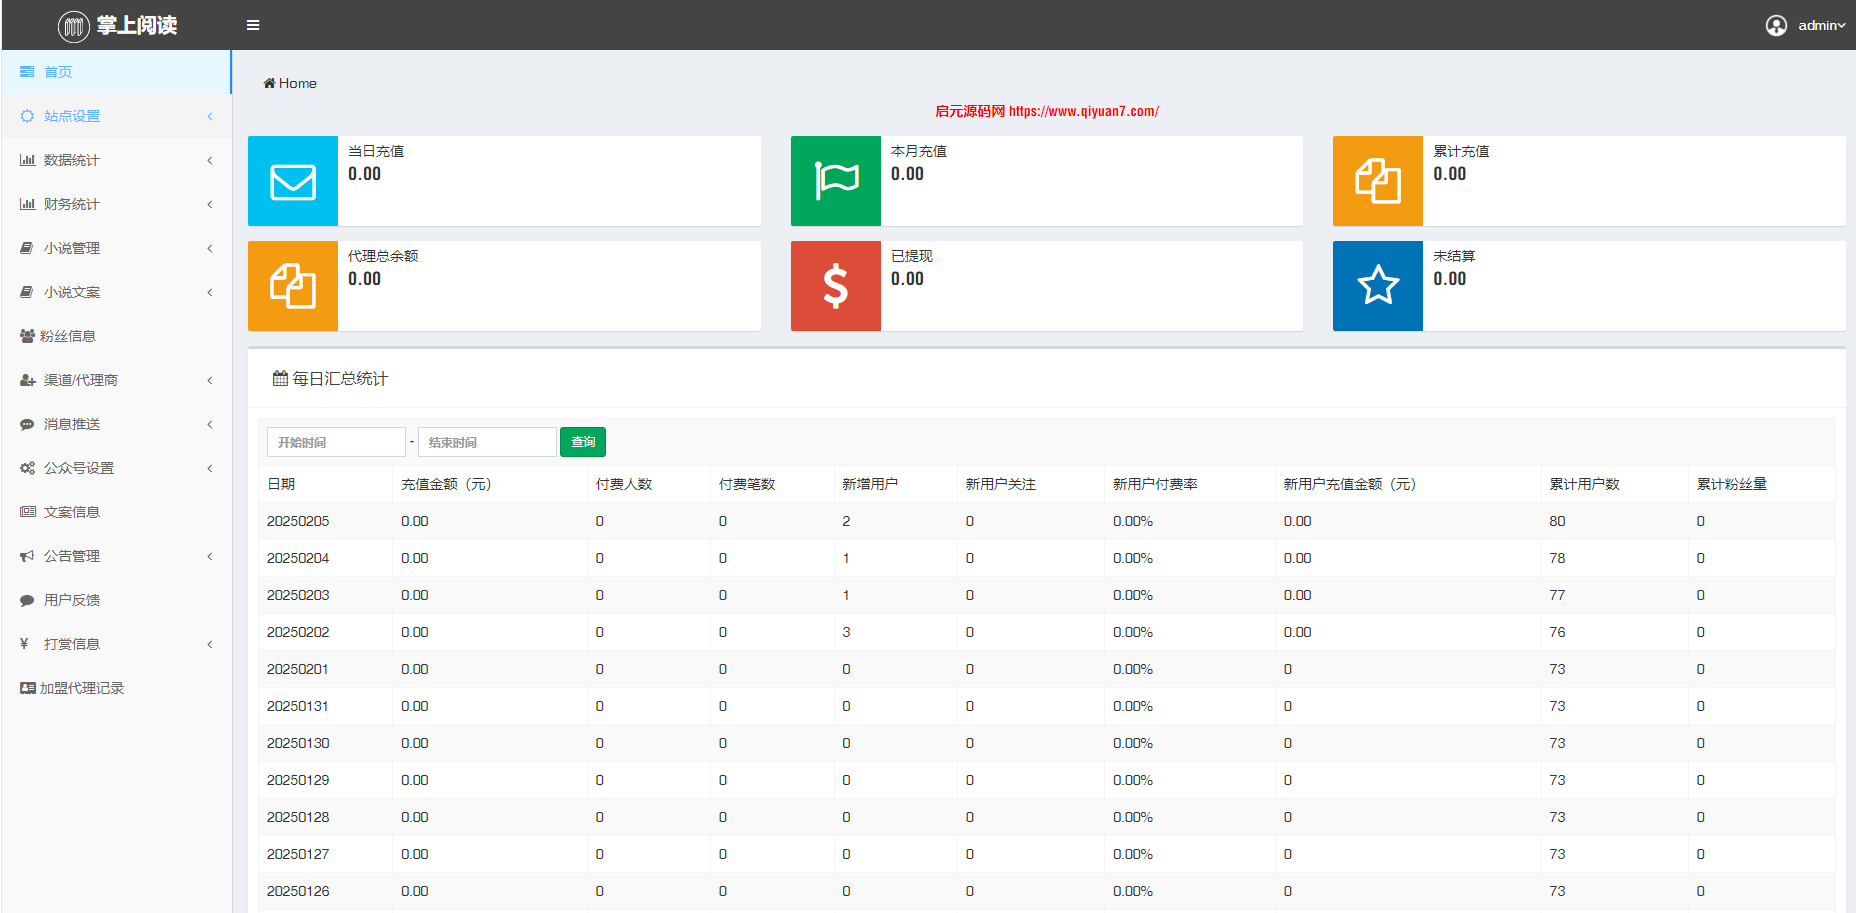Expand the 小说管理 sidebar section
This screenshot has width=1856, height=913.
point(72,248)
